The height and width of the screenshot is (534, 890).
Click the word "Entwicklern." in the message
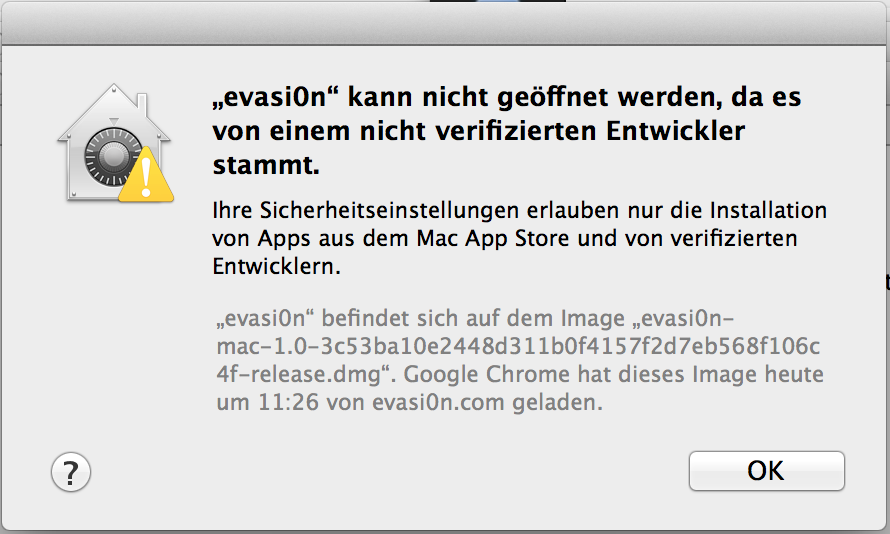tap(276, 268)
